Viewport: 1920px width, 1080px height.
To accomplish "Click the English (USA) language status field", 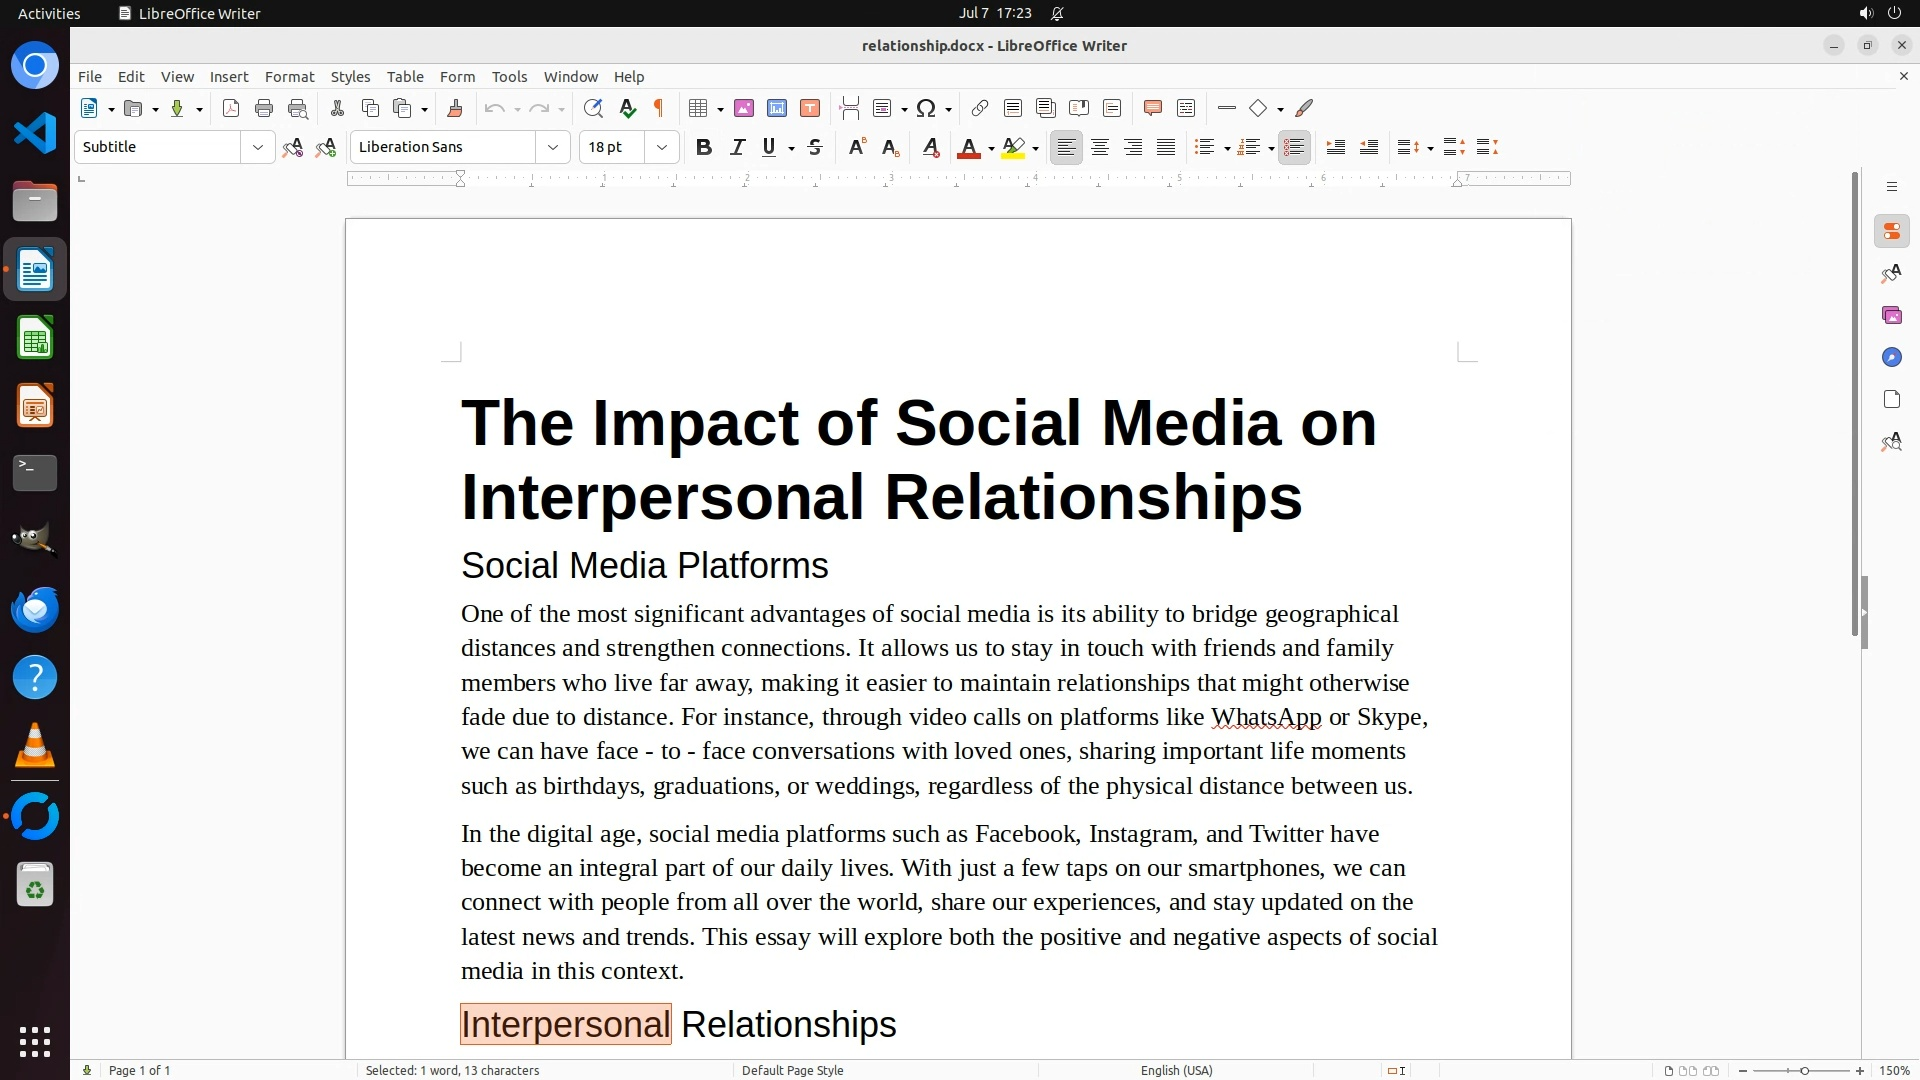I will click(x=1176, y=1070).
